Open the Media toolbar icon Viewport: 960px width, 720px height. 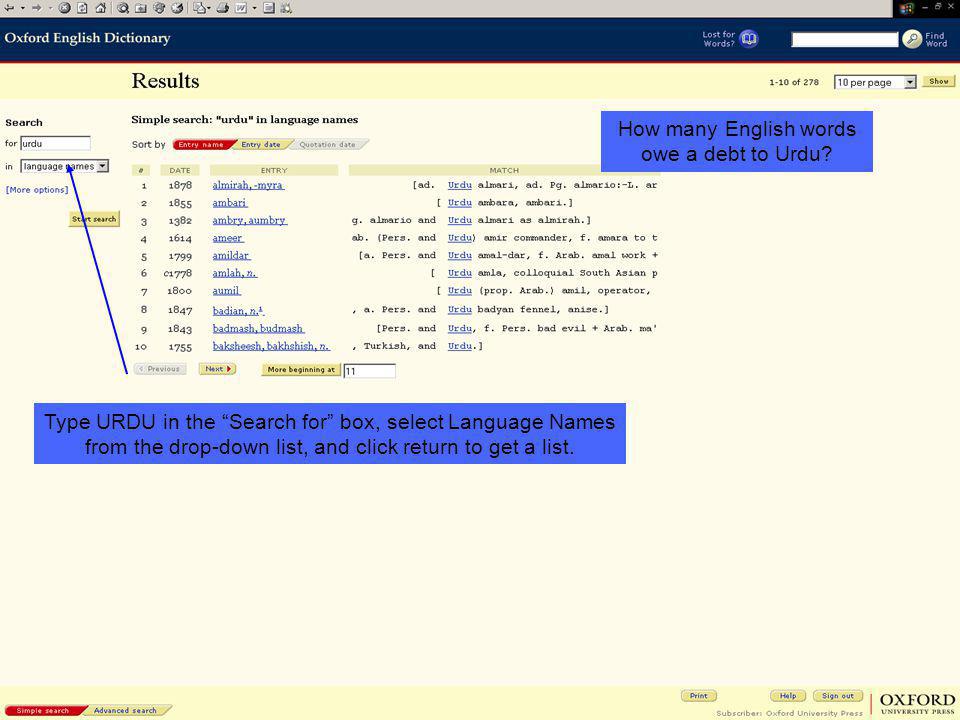159,8
